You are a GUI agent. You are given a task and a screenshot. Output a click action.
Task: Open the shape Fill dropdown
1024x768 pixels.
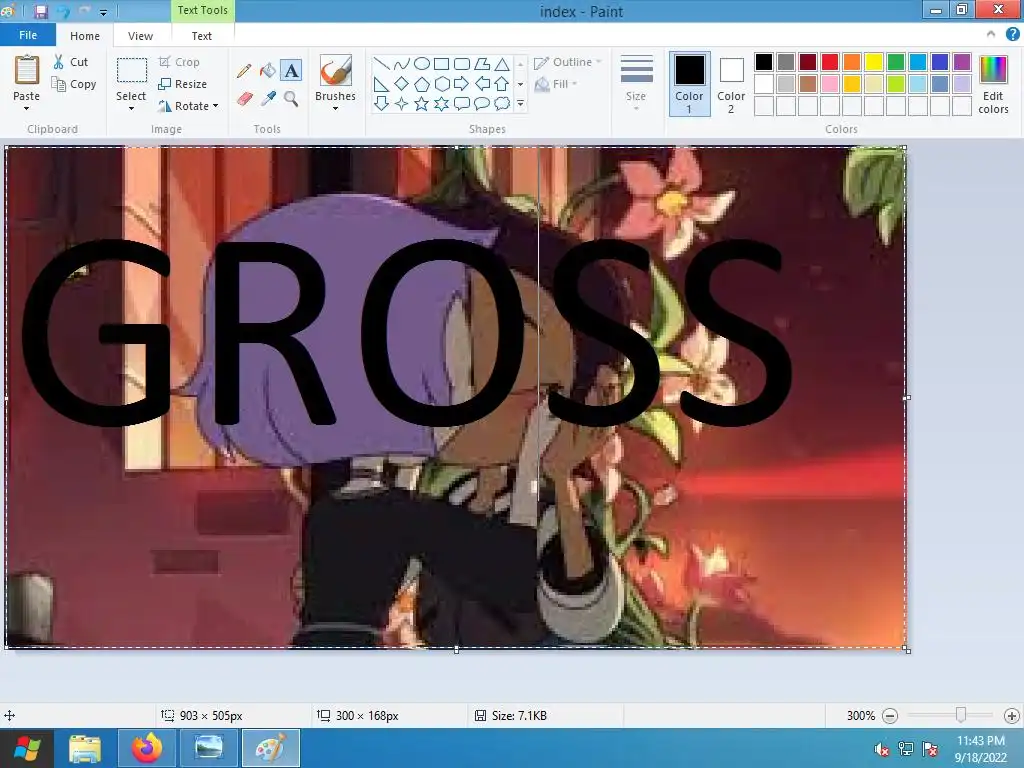tap(556, 84)
